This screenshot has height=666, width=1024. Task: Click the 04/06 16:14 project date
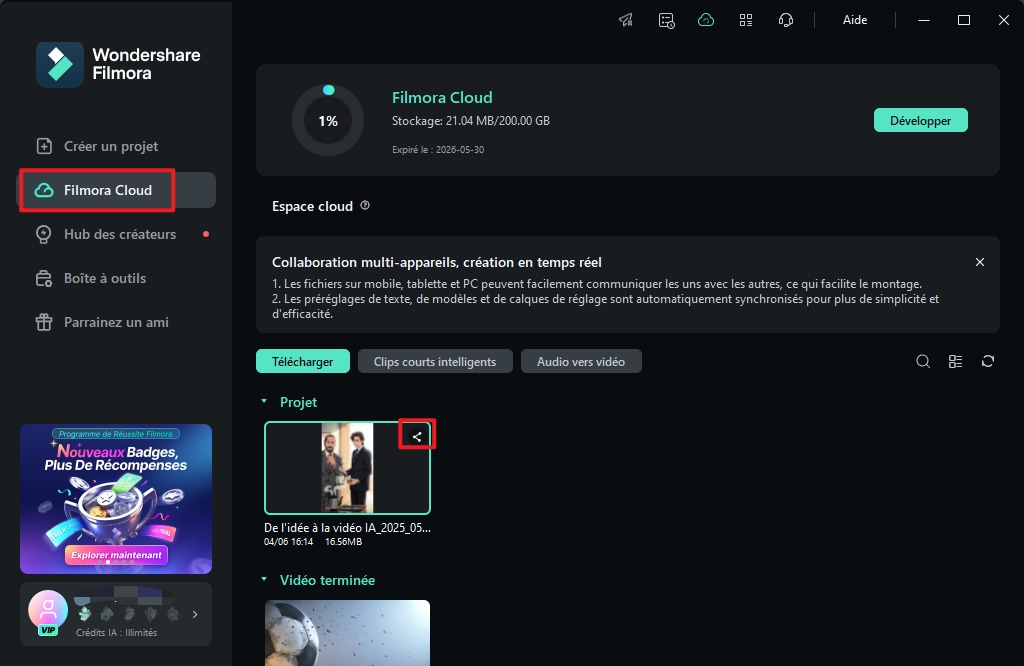(x=289, y=541)
